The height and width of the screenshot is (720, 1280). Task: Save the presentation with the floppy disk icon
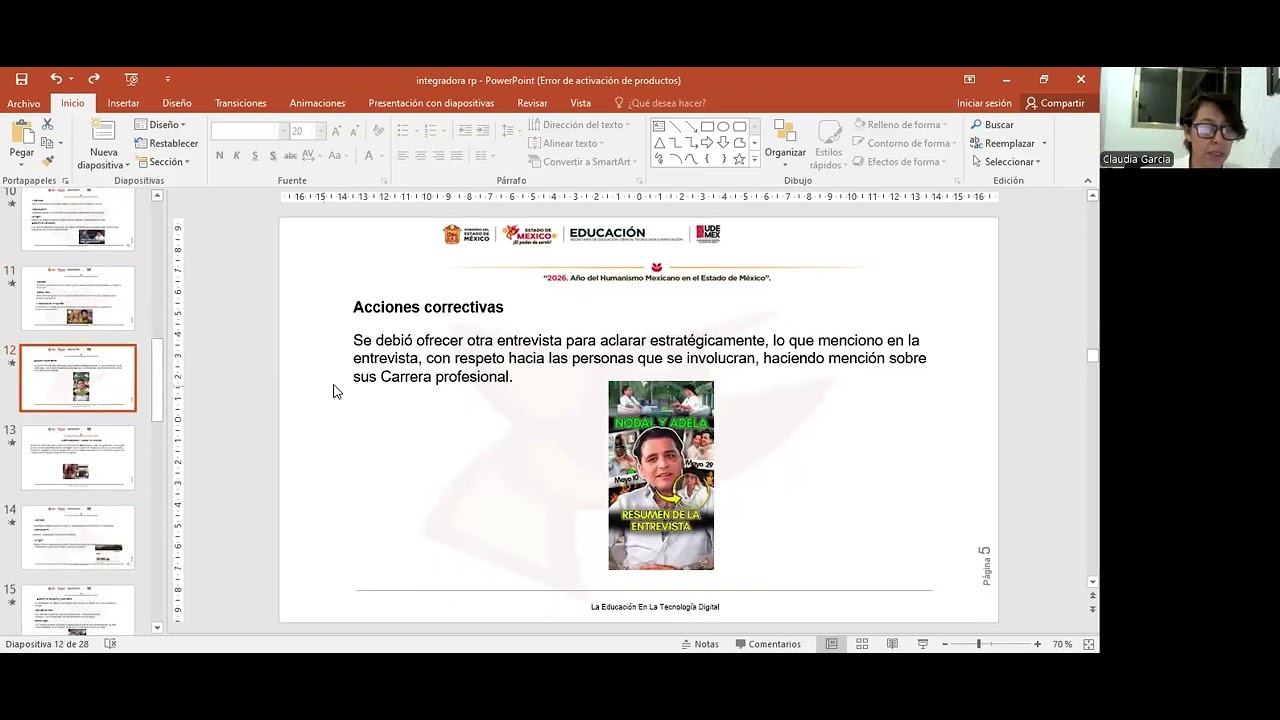21,80
